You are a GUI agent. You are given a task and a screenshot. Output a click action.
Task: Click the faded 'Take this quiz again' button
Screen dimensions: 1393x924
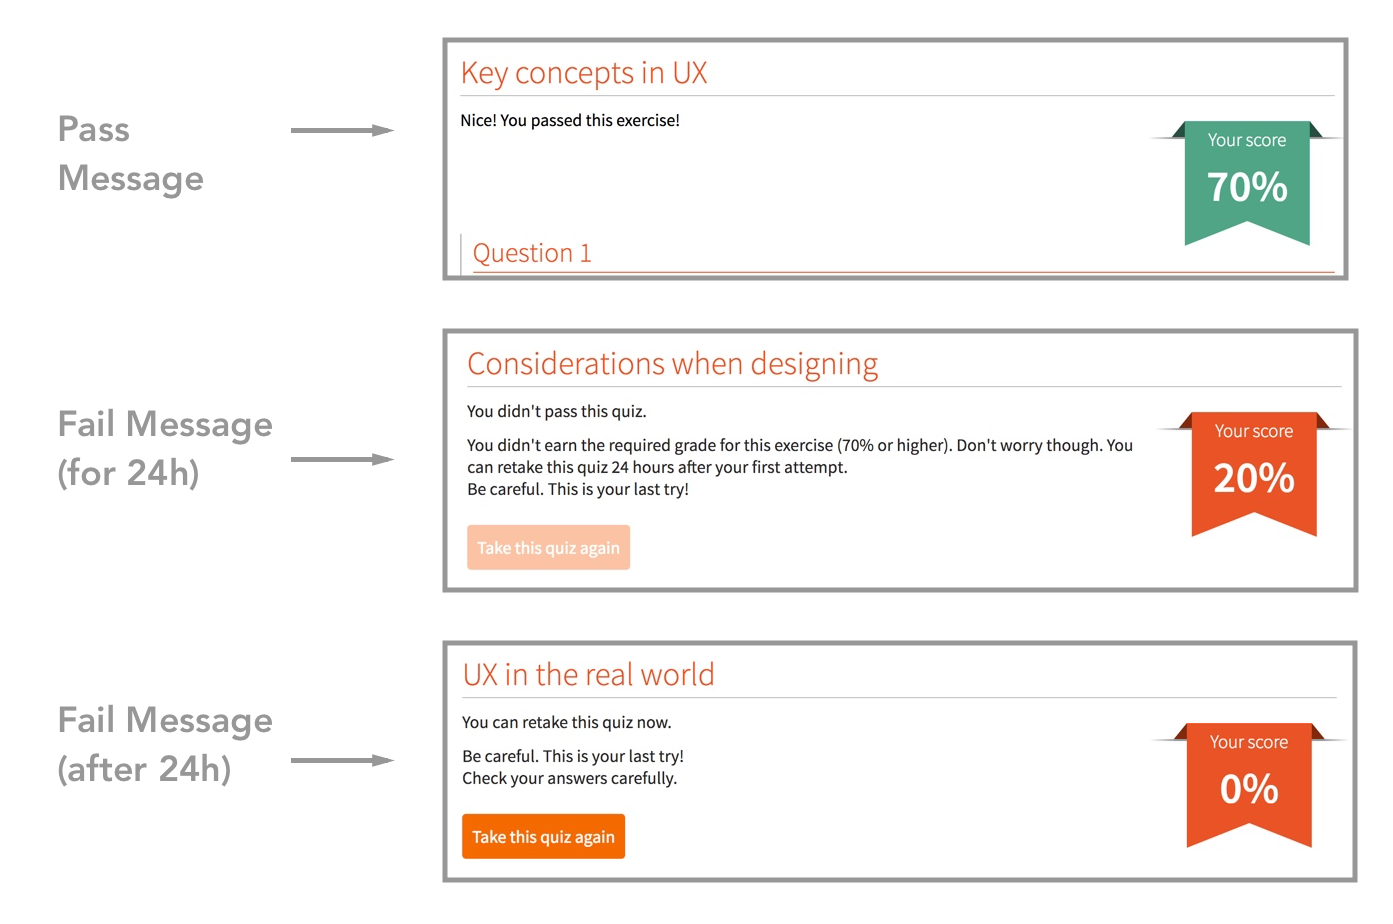click(x=548, y=547)
